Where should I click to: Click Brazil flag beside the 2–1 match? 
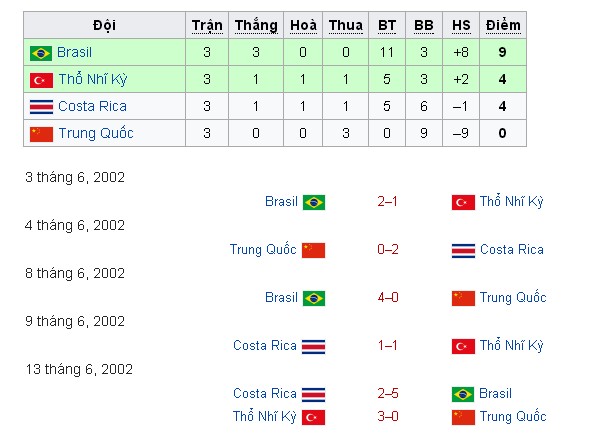coord(314,202)
